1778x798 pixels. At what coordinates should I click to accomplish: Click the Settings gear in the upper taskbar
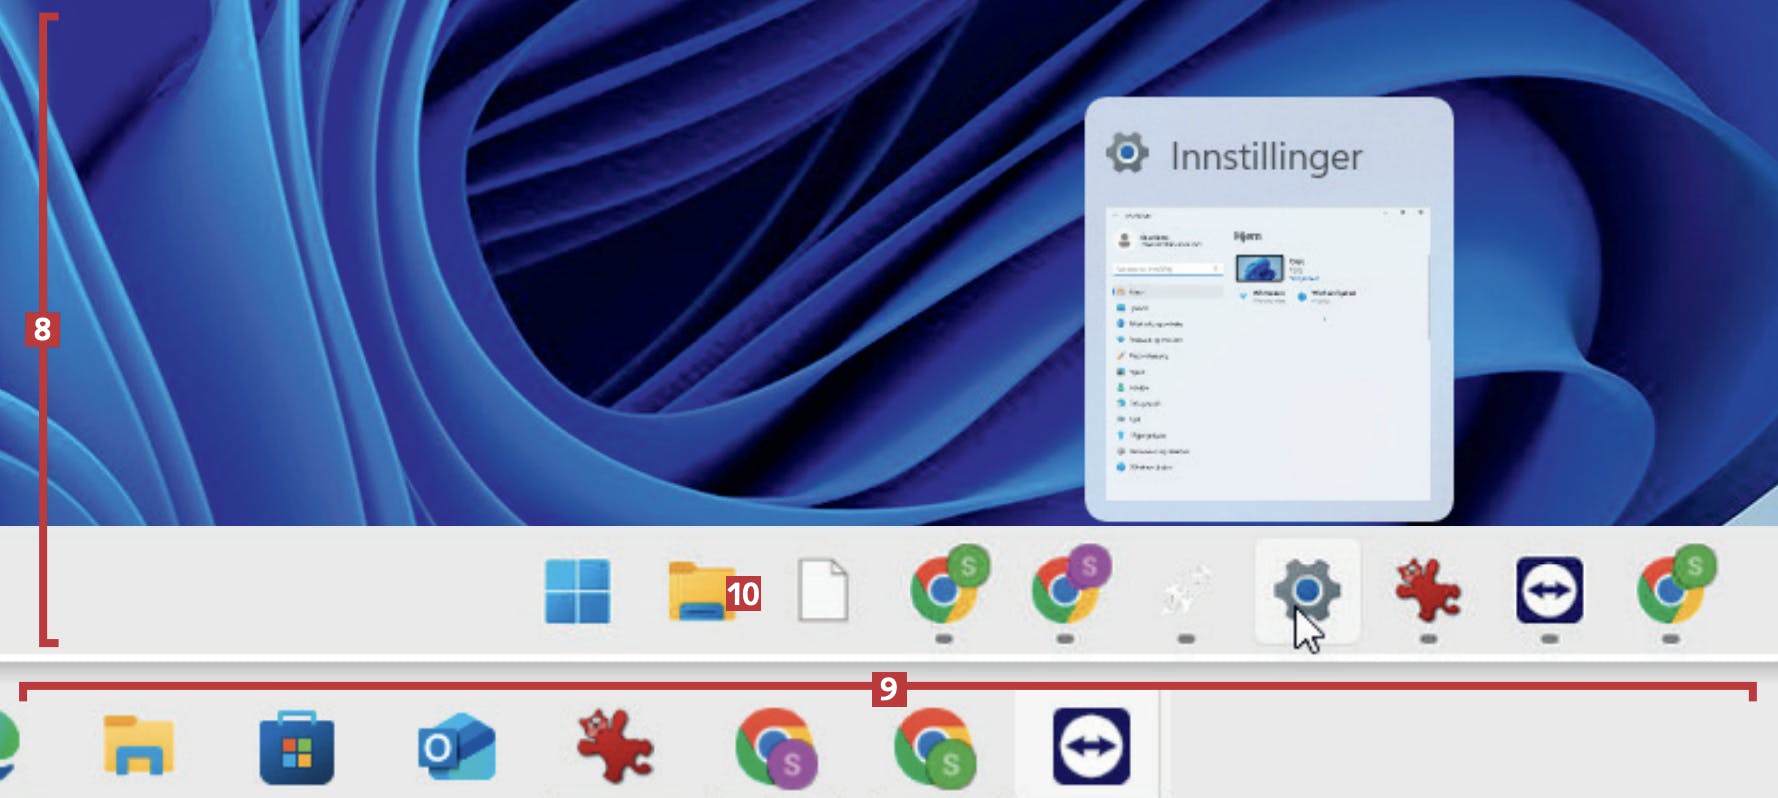pos(1306,591)
